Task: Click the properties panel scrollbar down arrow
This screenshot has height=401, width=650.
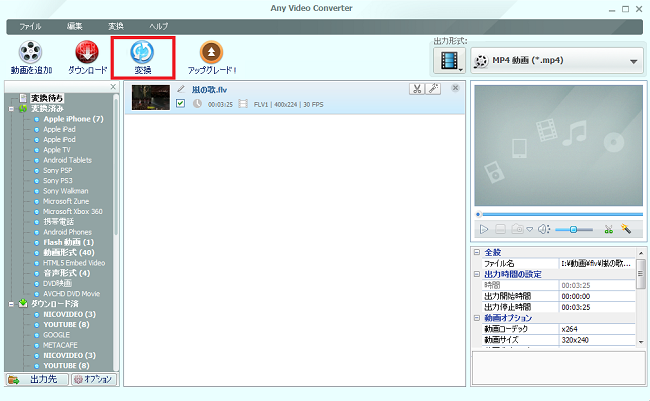Action: tap(641, 342)
